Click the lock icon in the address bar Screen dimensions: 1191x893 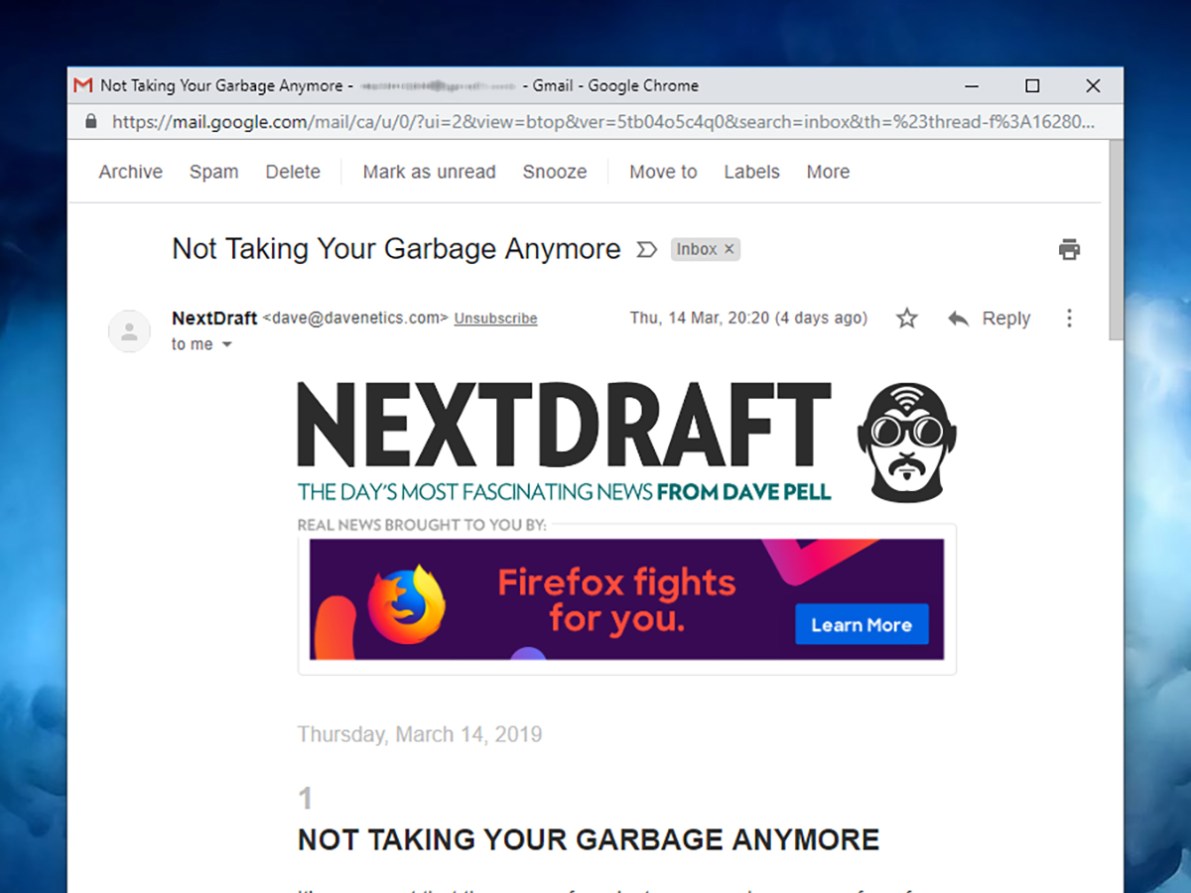click(90, 122)
